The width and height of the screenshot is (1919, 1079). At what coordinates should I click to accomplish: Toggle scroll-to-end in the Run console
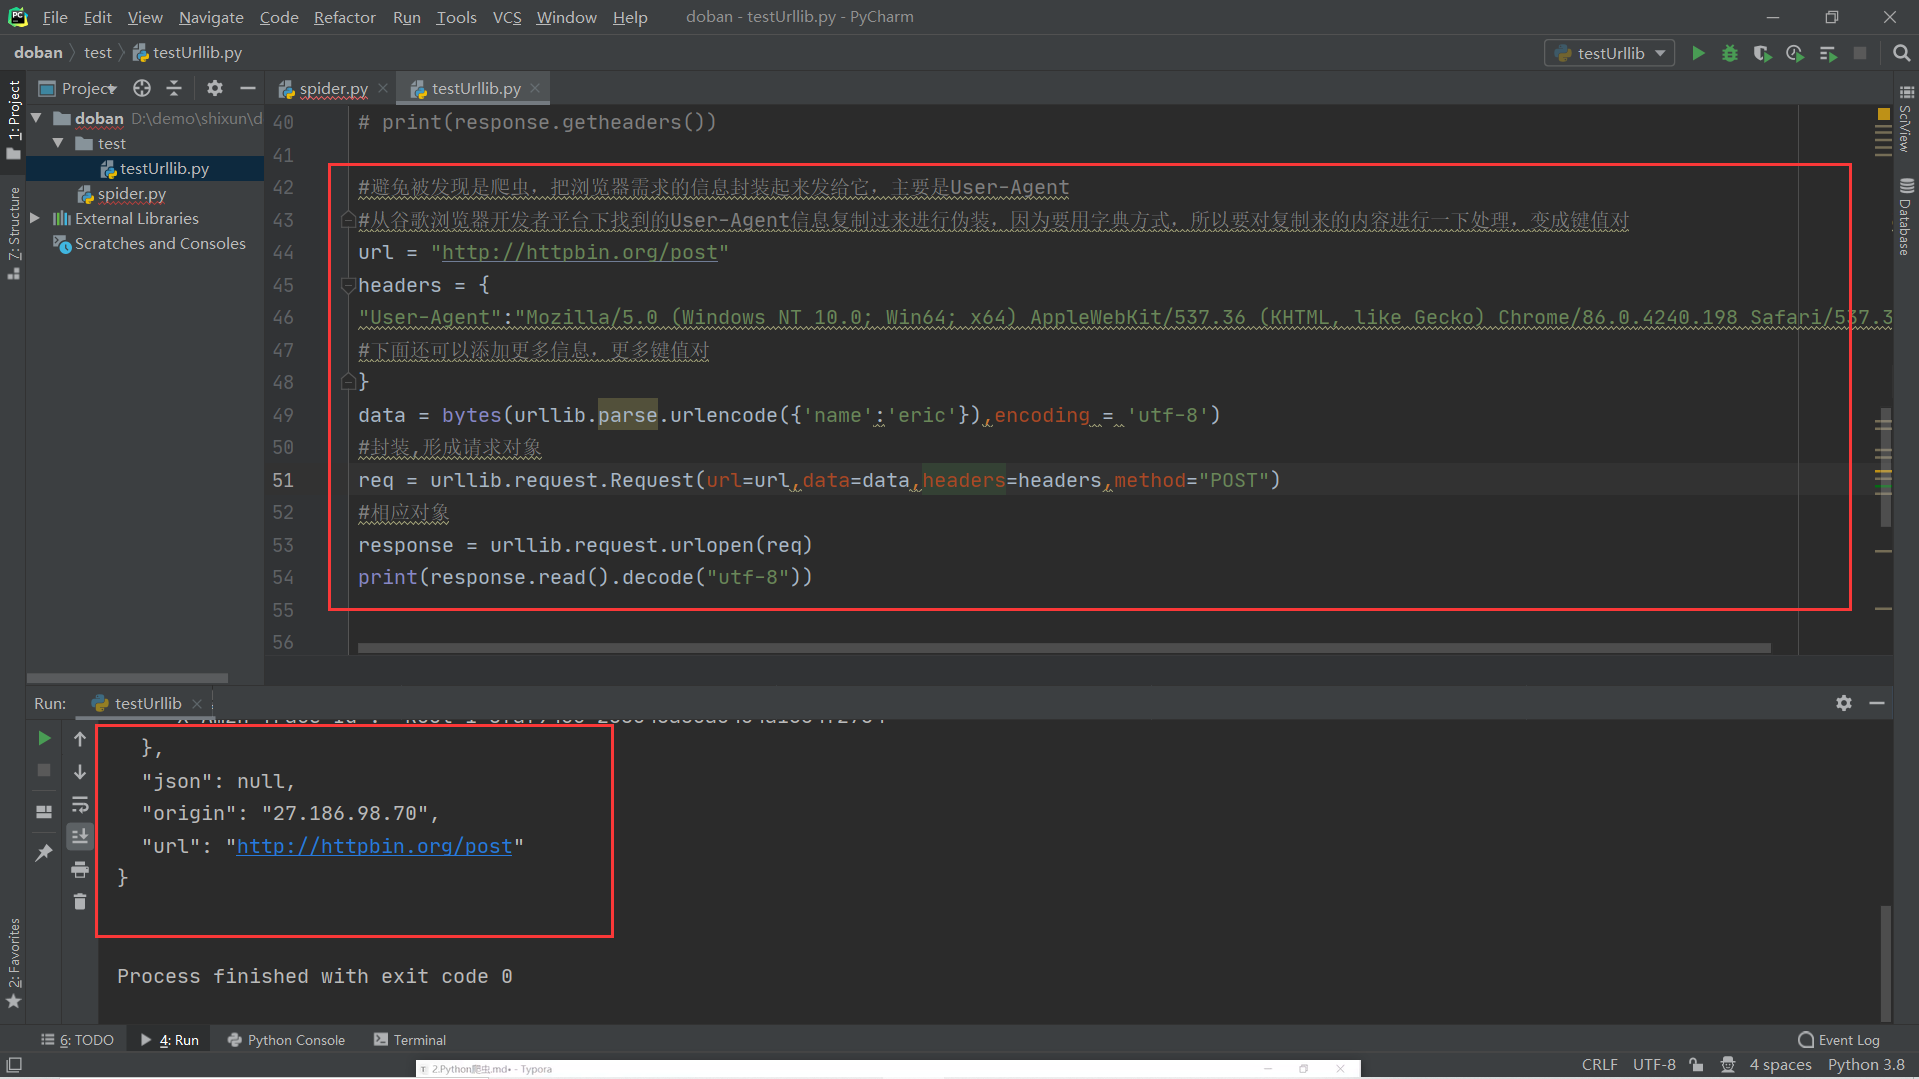pyautogui.click(x=80, y=836)
